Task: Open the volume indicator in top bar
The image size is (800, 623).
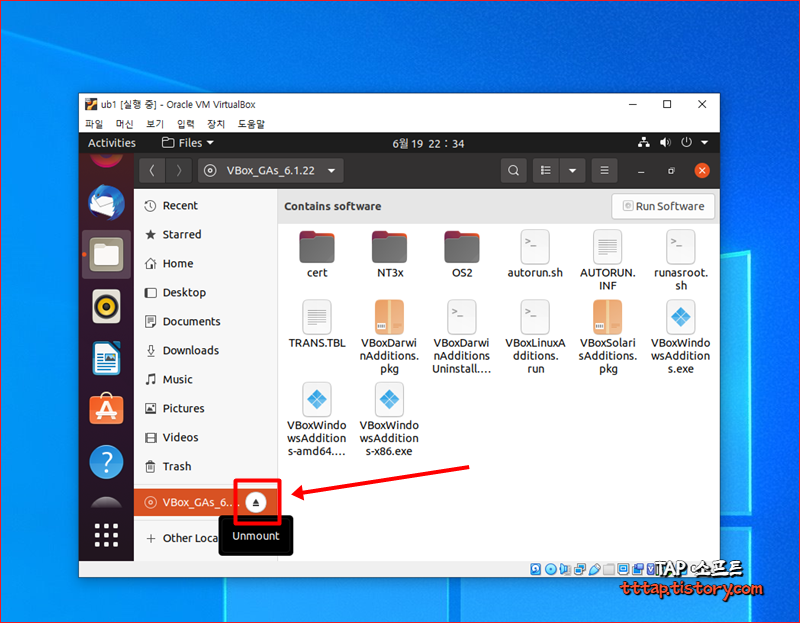Action: [x=665, y=143]
